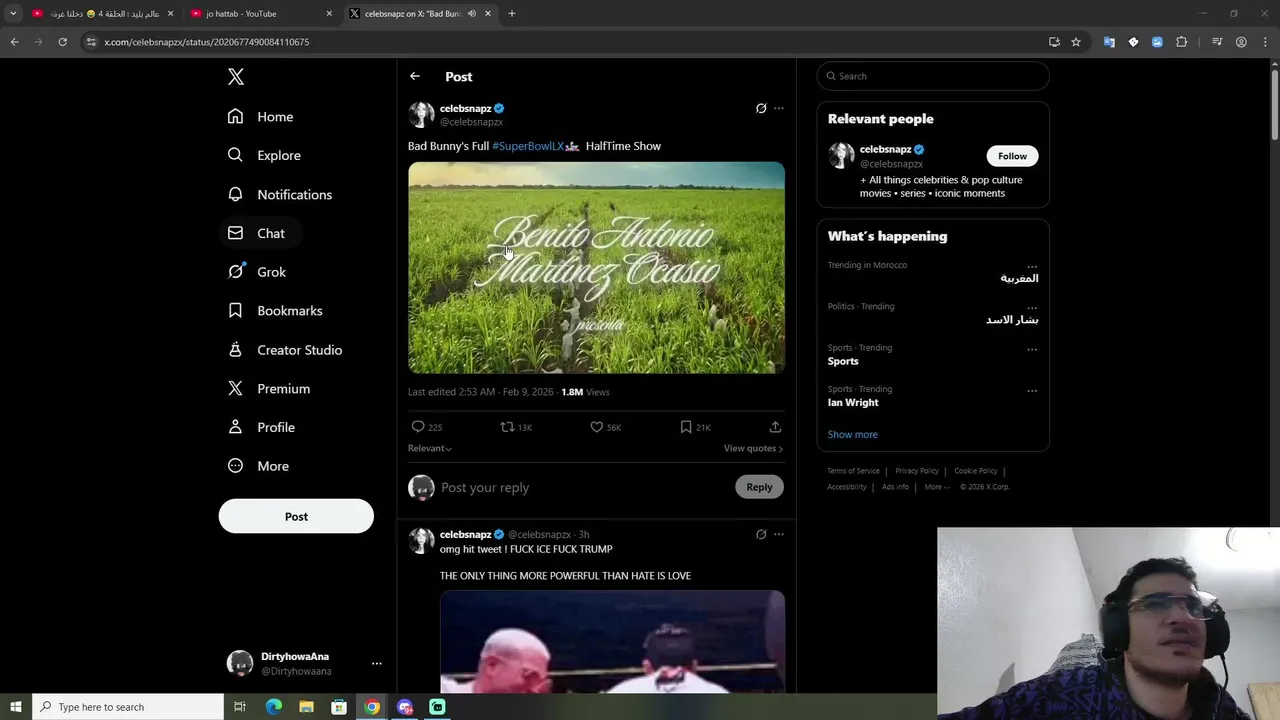Click the Reply button
The height and width of the screenshot is (720, 1280).
pyautogui.click(x=759, y=487)
